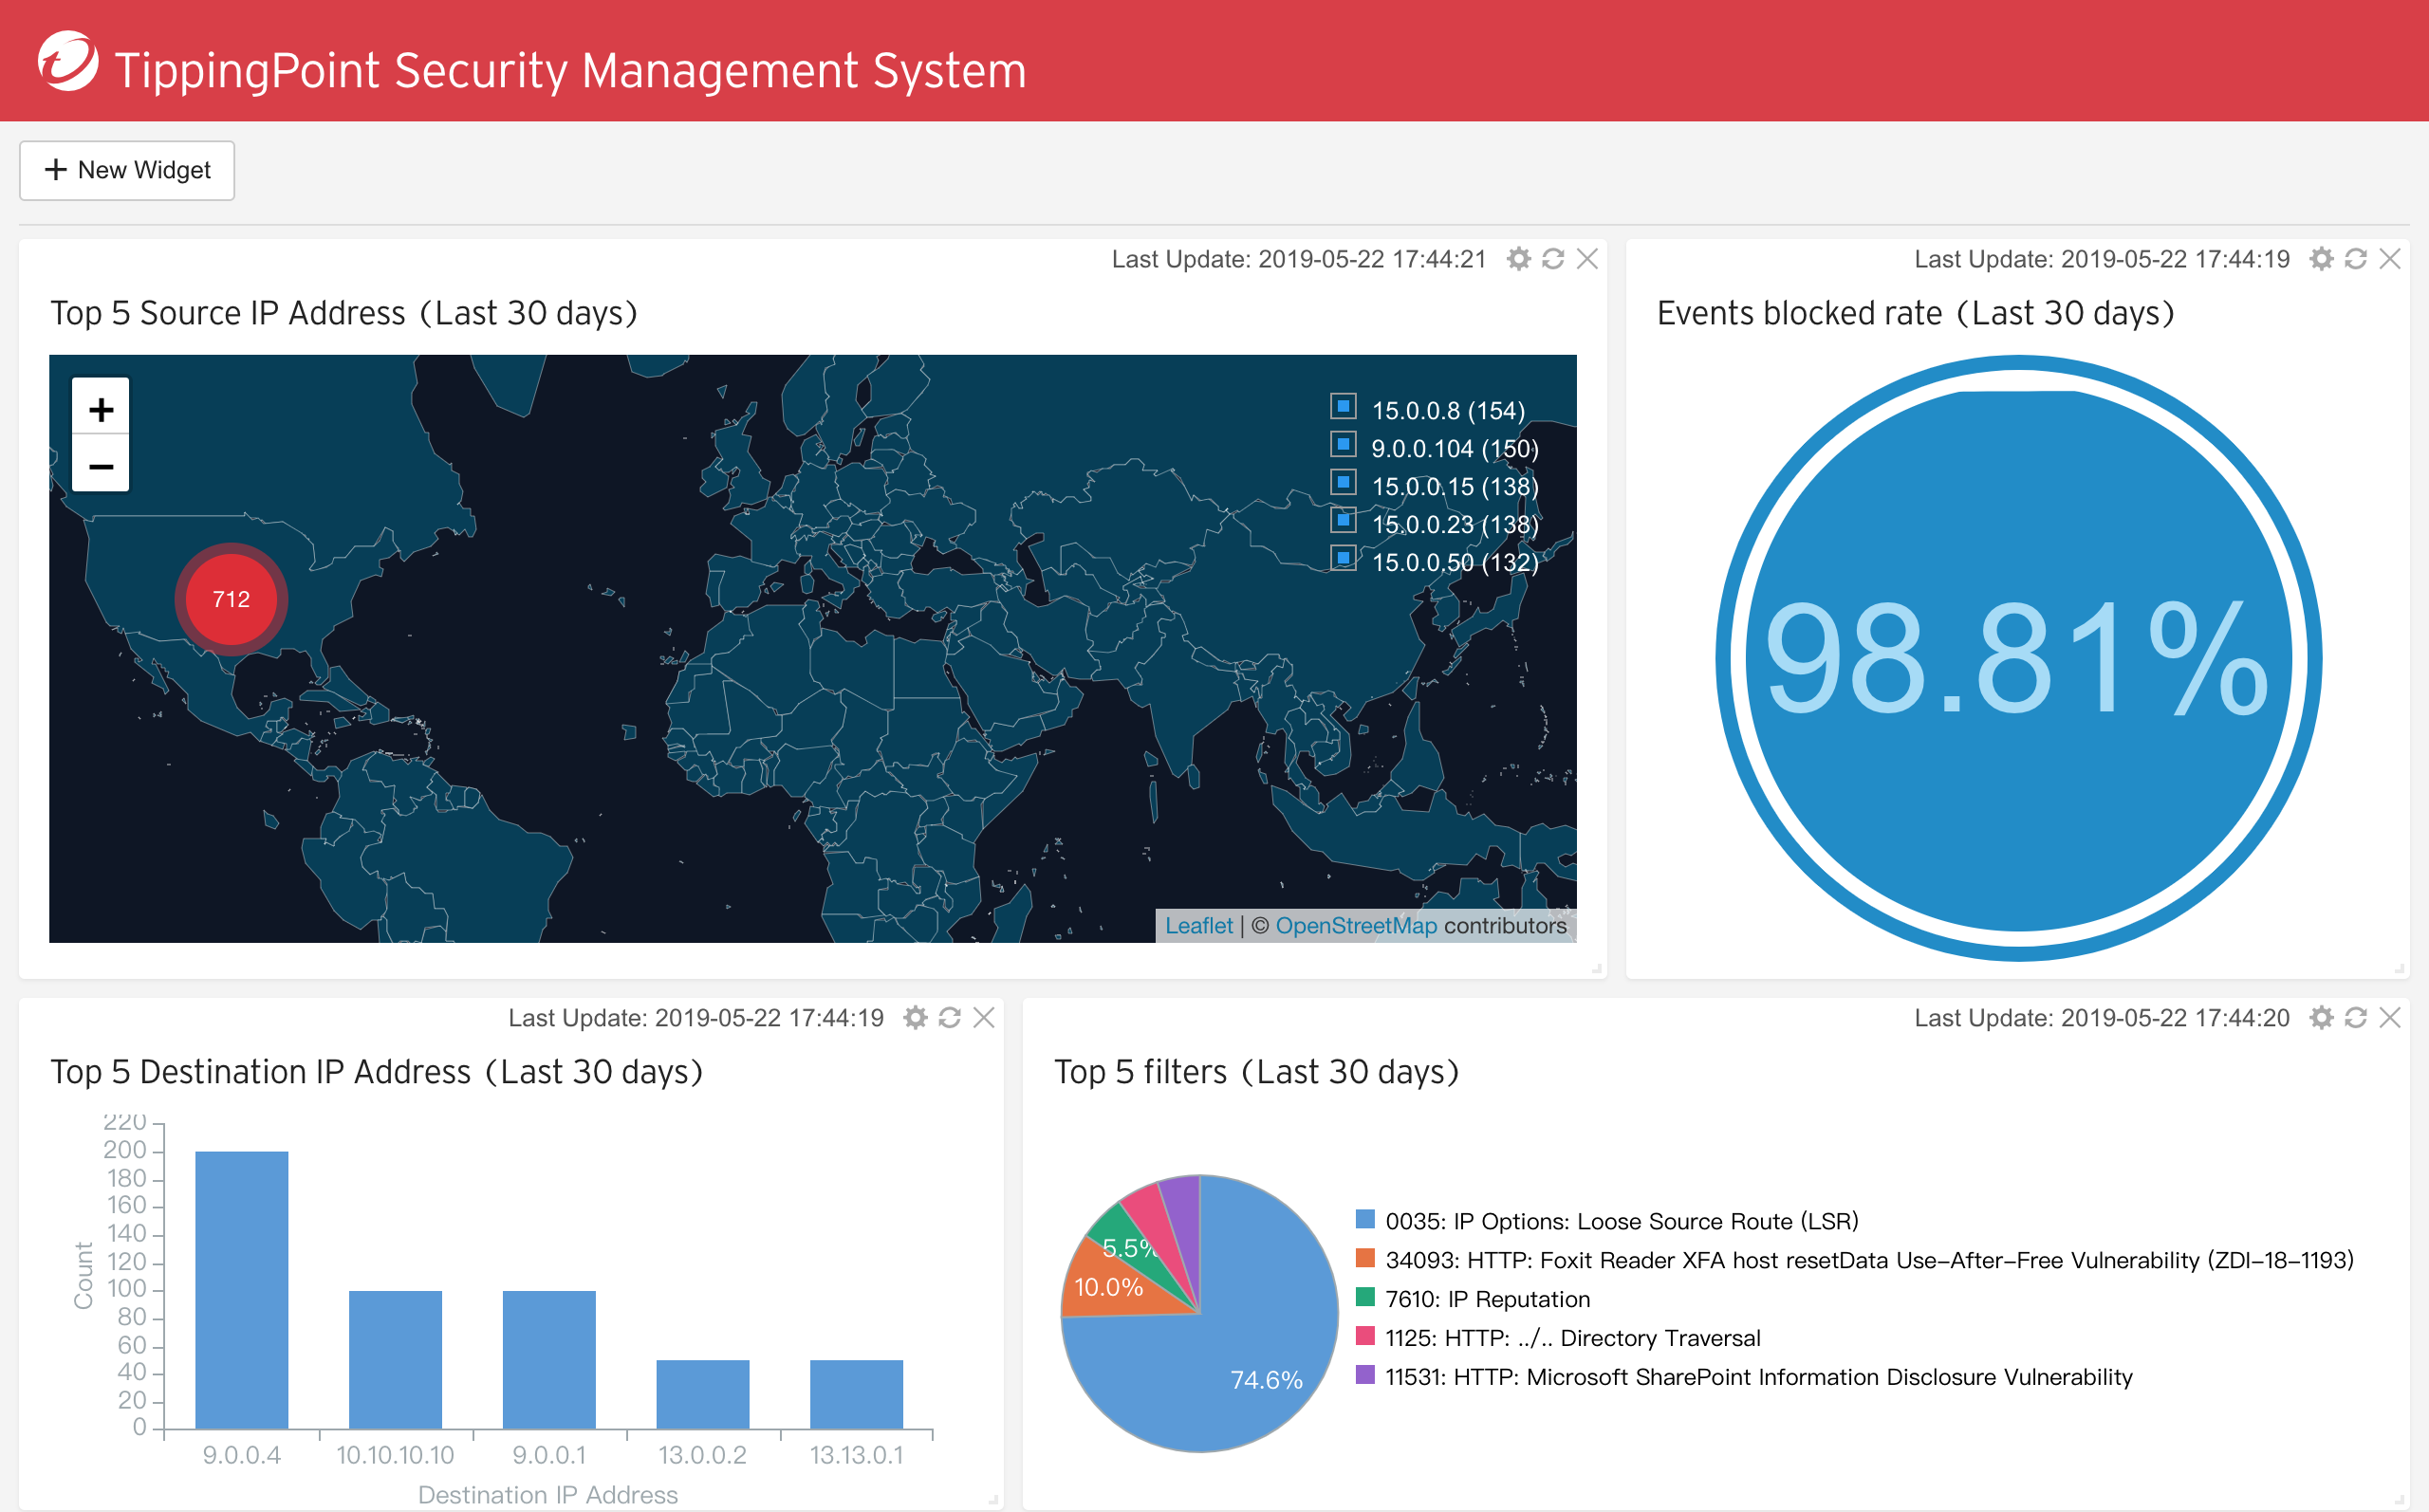Refresh the Top 5 filters widget
Screen dimensions: 2429x1512
click(2356, 1017)
